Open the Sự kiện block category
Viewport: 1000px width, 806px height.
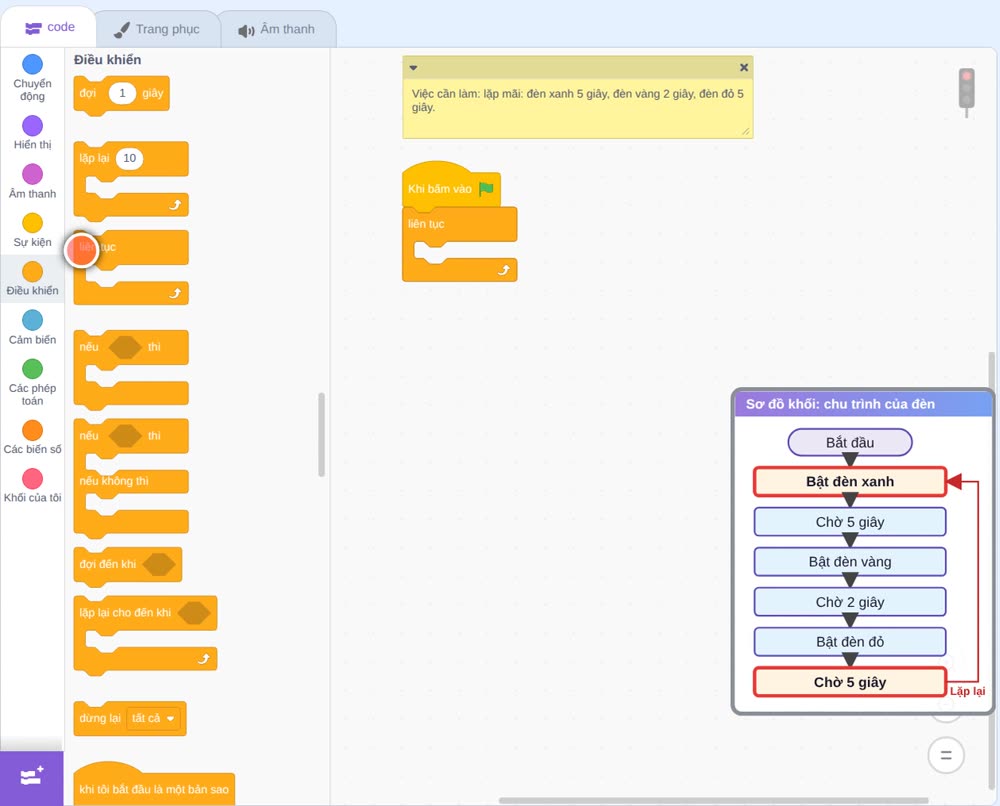[33, 230]
